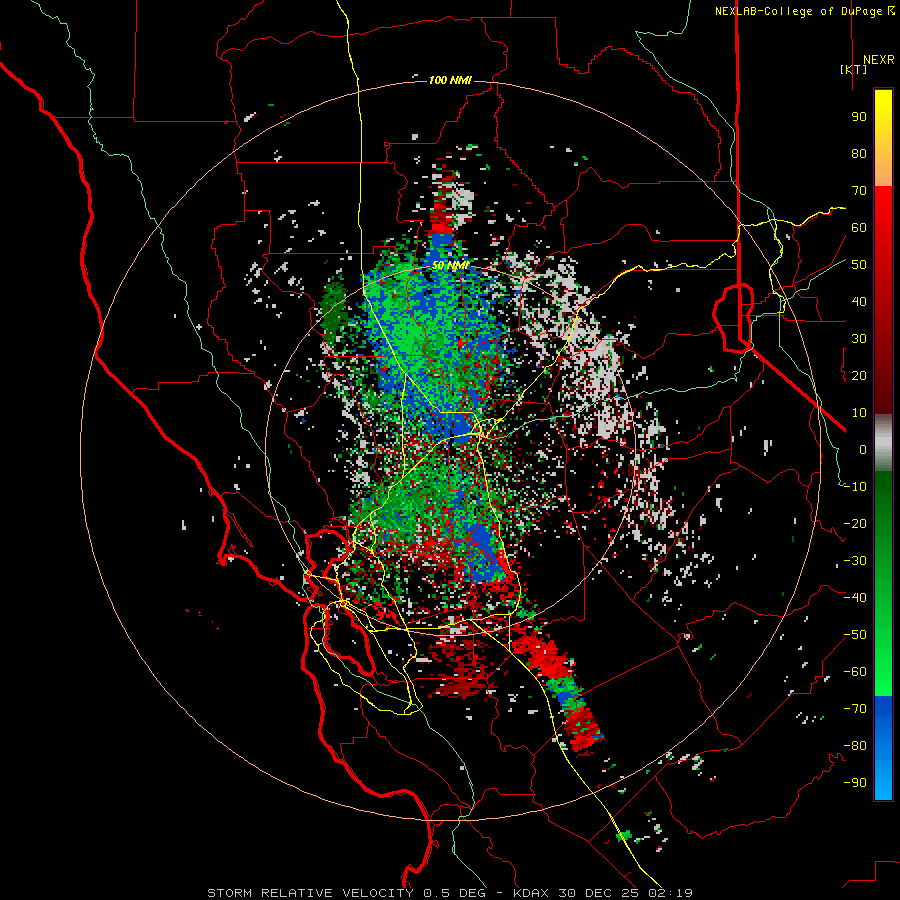Click the -80 value on the velocity scale
This screenshot has height=900, width=900.
point(855,746)
